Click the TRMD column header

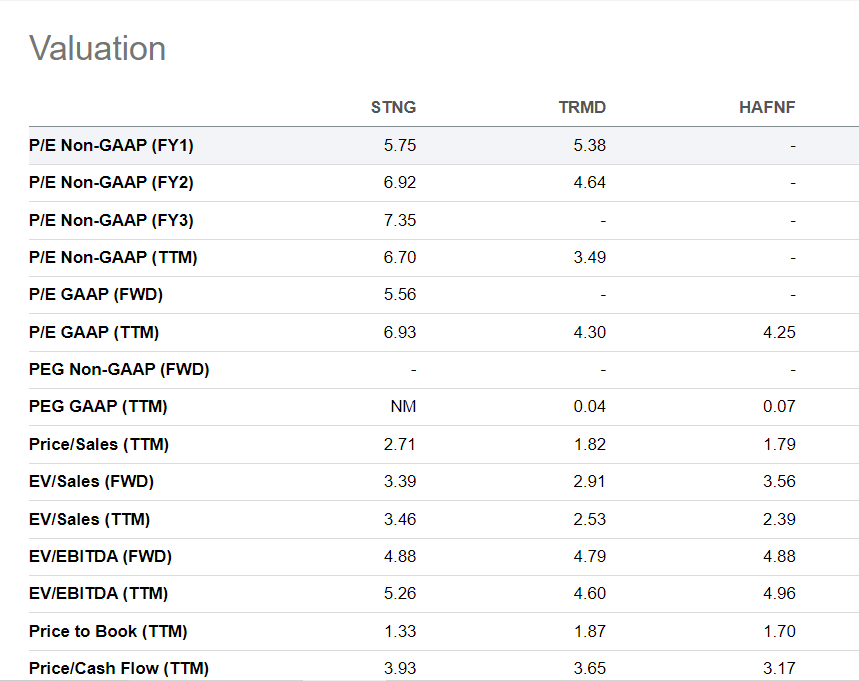582,108
